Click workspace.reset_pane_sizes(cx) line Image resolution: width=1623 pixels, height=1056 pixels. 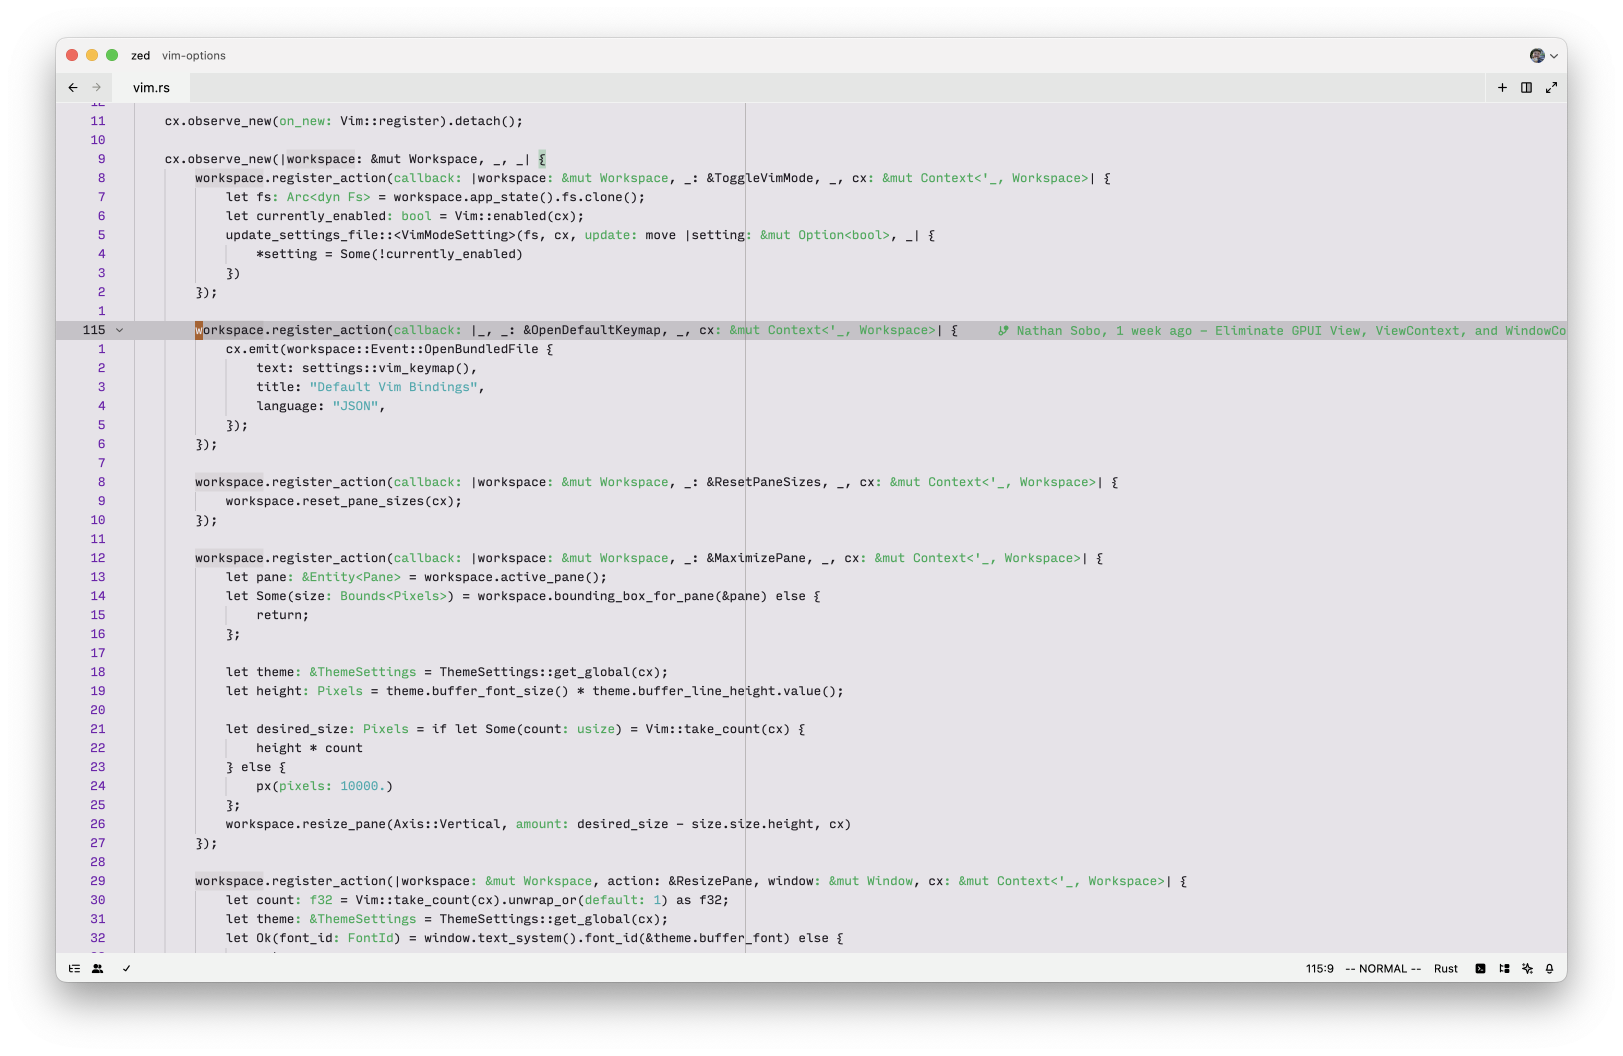point(344,501)
